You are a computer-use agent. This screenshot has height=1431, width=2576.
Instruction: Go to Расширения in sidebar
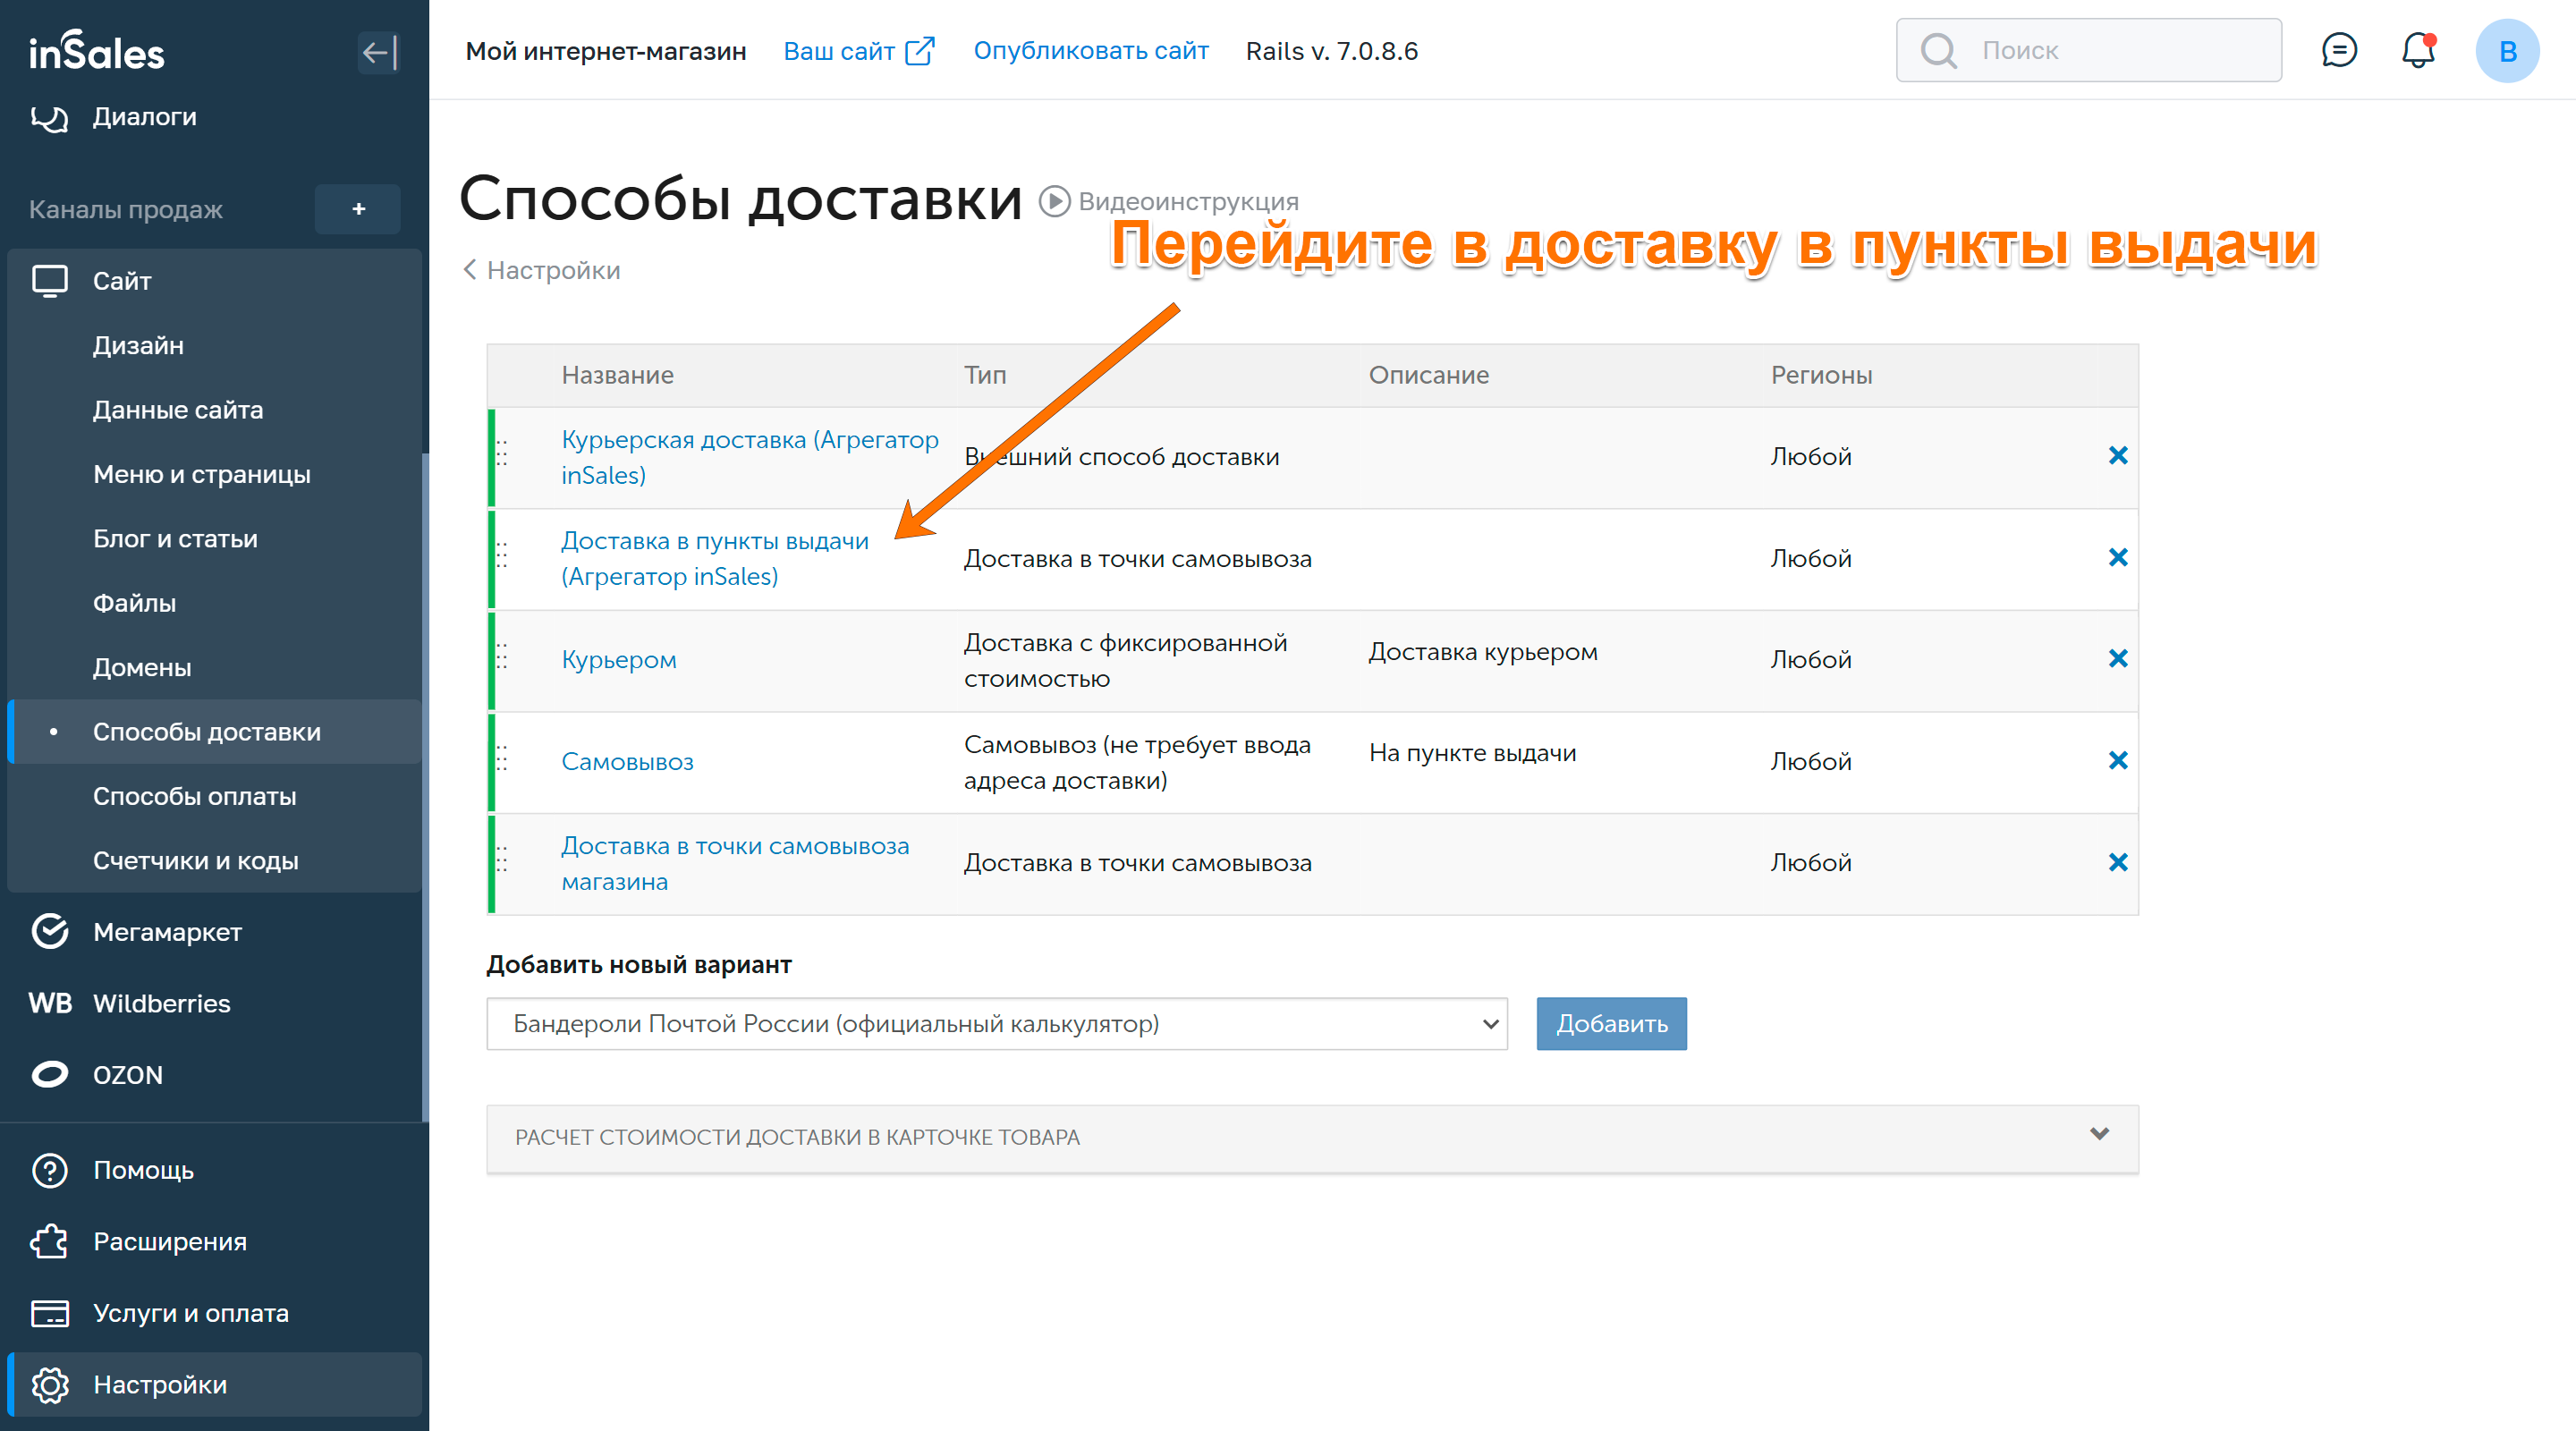point(169,1242)
